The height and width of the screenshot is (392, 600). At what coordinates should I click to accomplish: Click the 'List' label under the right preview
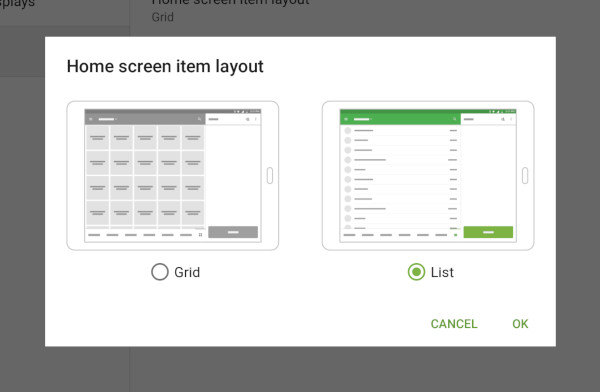point(442,272)
